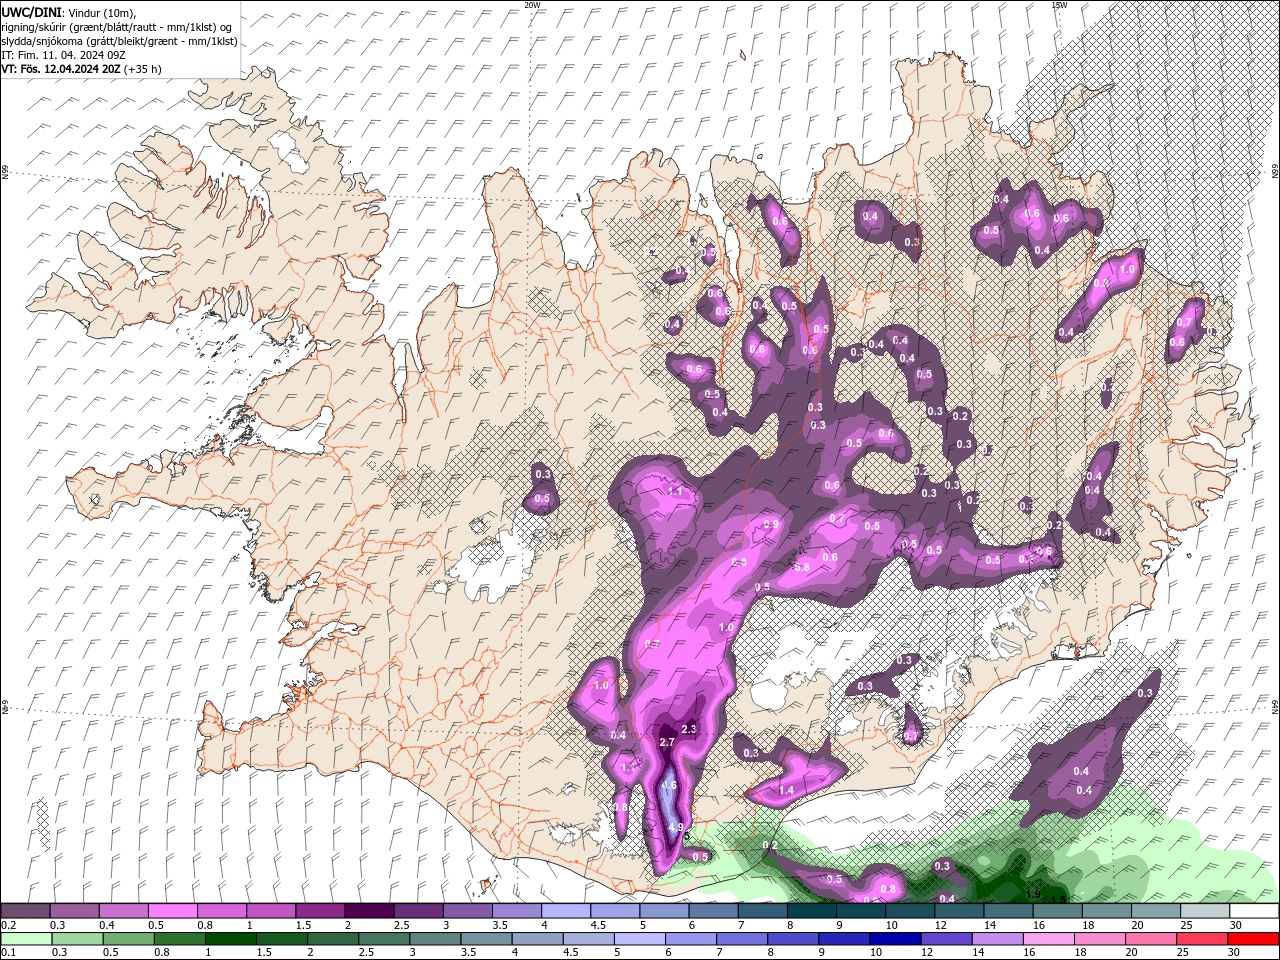Viewport: 1280px width, 960px height.
Task: Select the 'slydda/snjókoma' legend description line
Action: tap(120, 40)
